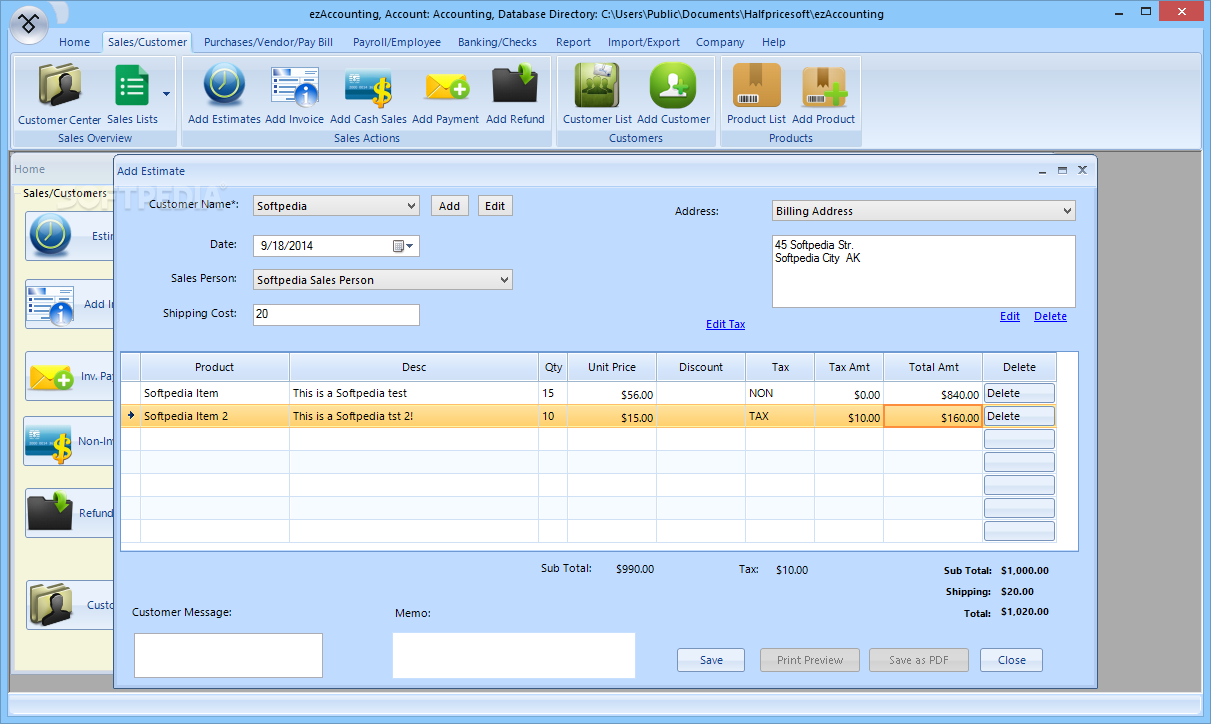Click in the Customer Message box

[228, 655]
